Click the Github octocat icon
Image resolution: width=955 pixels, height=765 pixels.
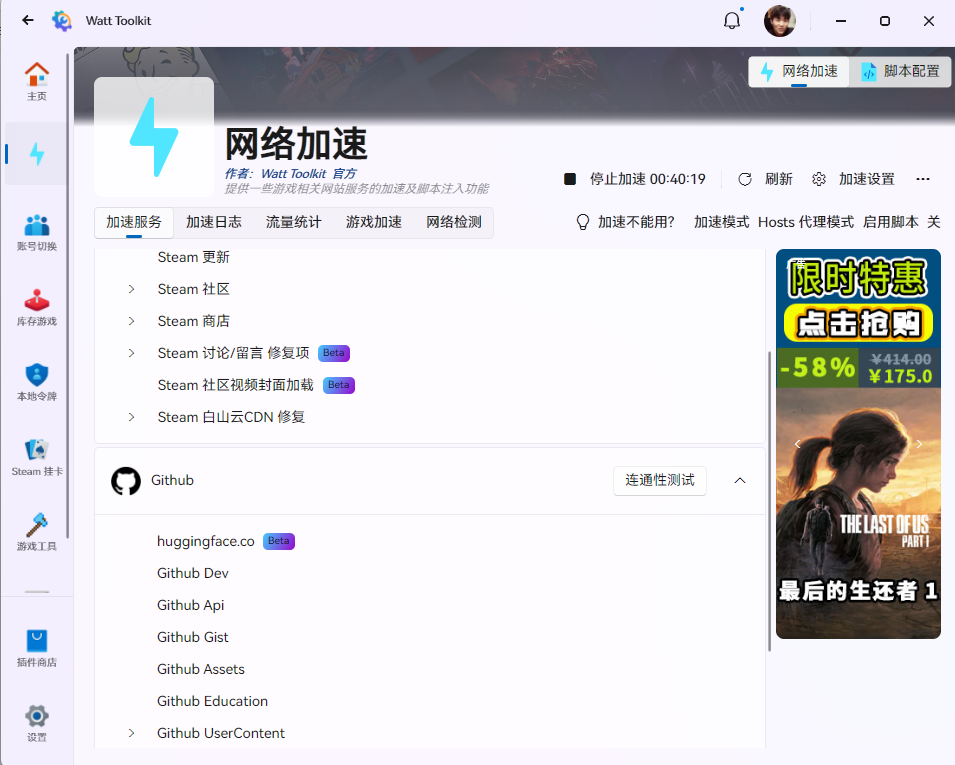pos(126,481)
